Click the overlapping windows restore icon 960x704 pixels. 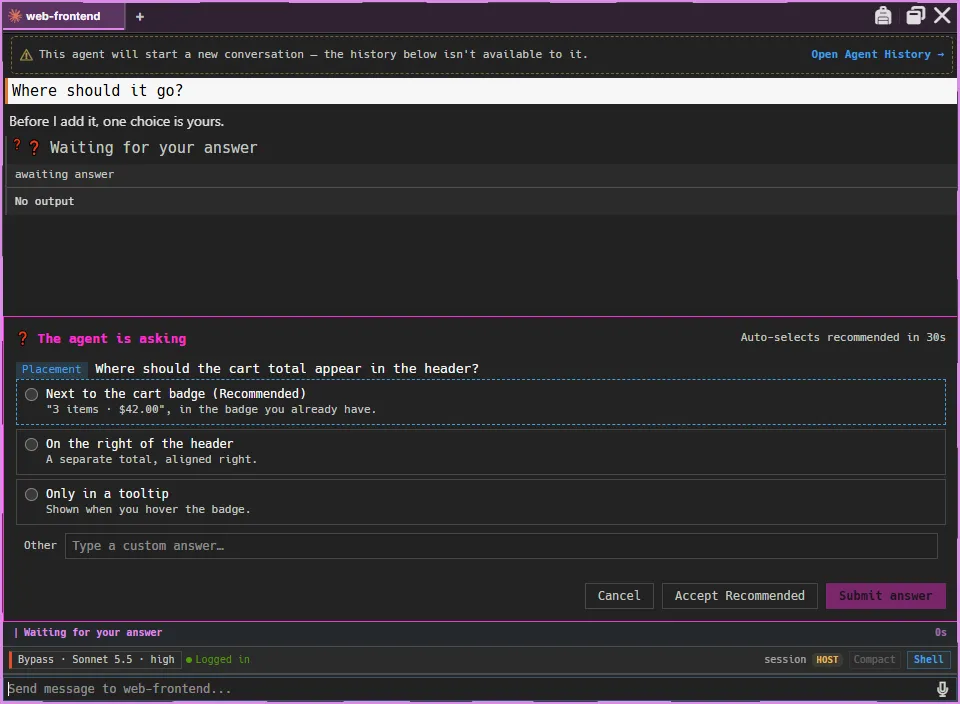[x=915, y=15]
